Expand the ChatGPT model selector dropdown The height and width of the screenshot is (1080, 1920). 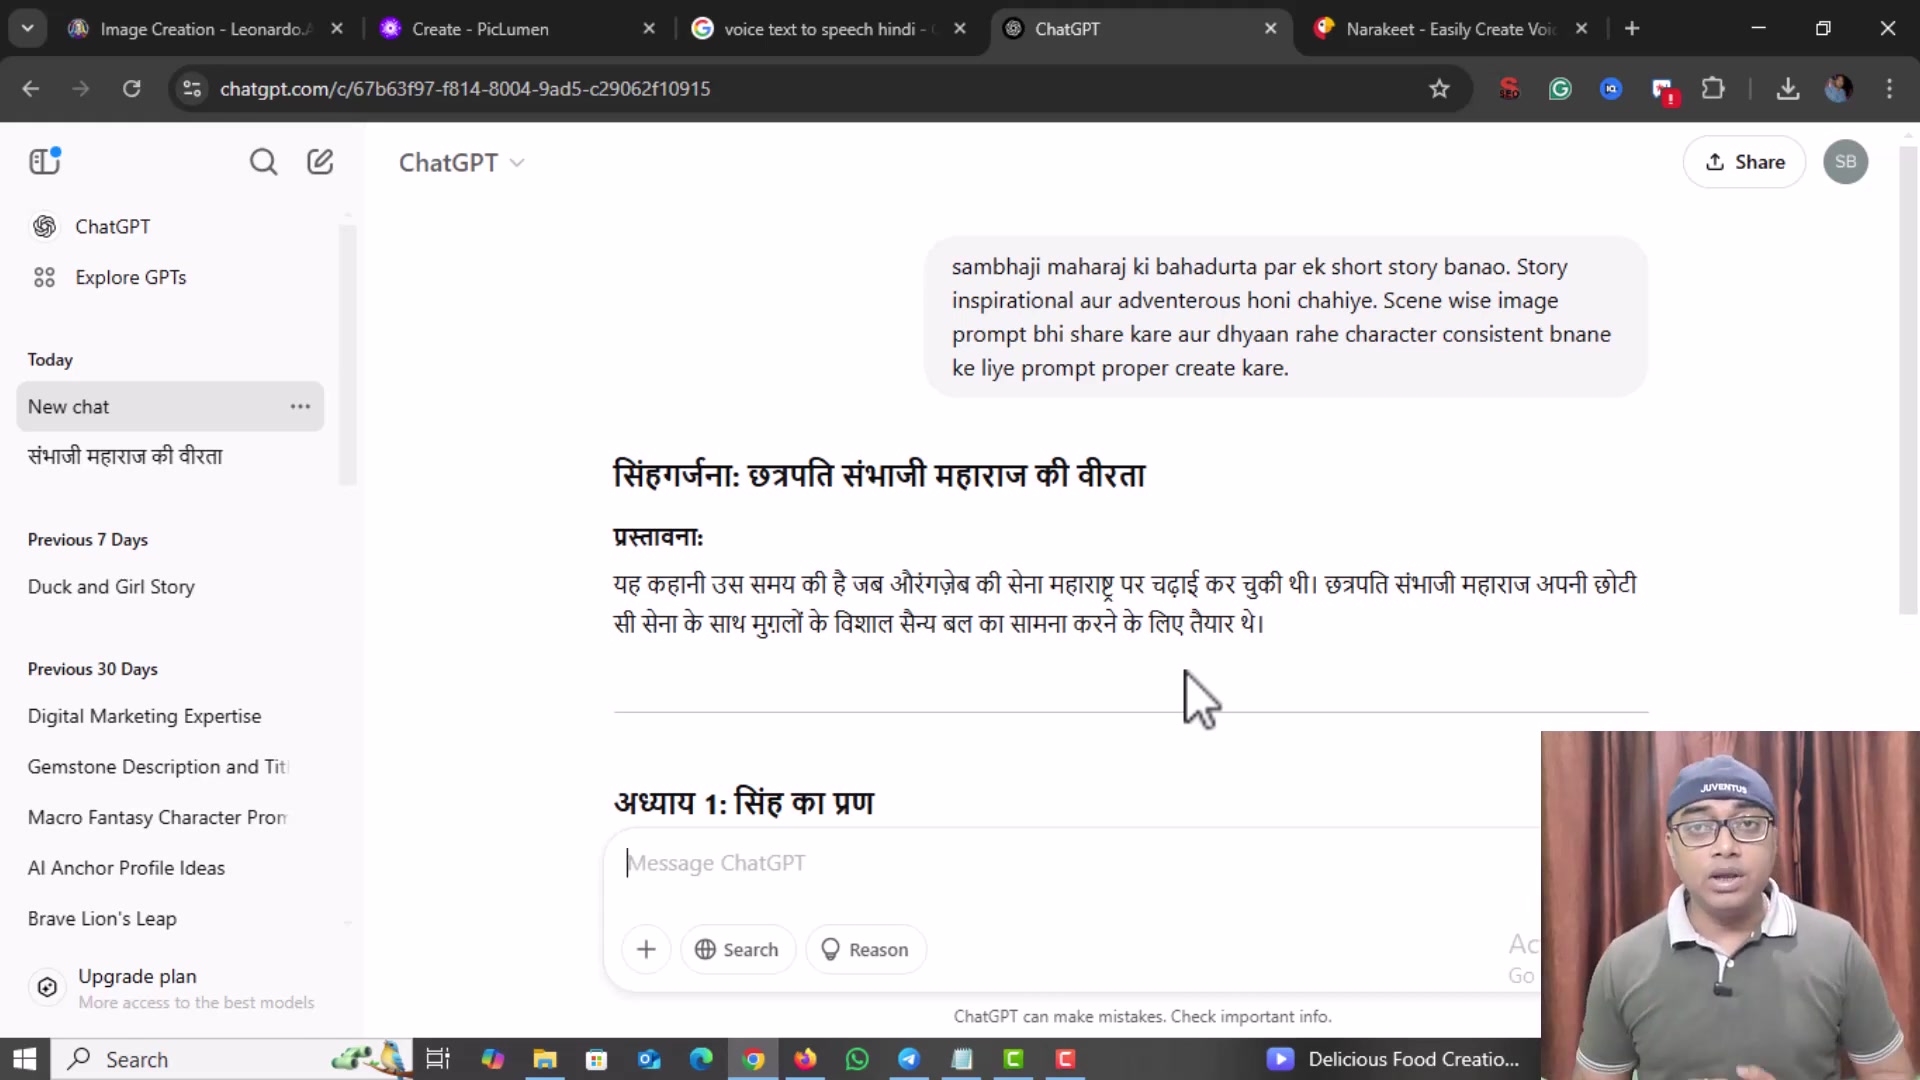tap(461, 162)
